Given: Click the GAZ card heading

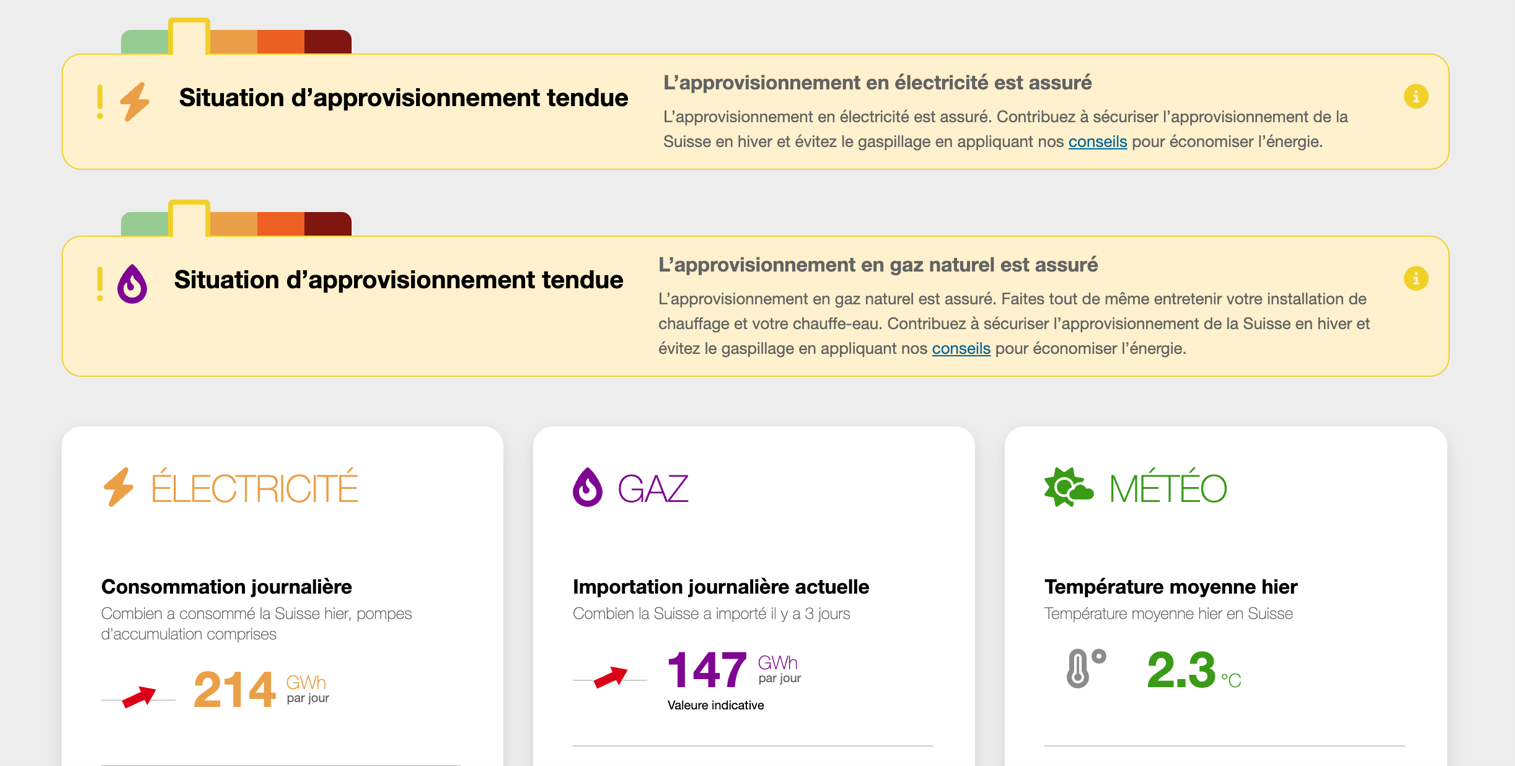Looking at the screenshot, I should 653,488.
